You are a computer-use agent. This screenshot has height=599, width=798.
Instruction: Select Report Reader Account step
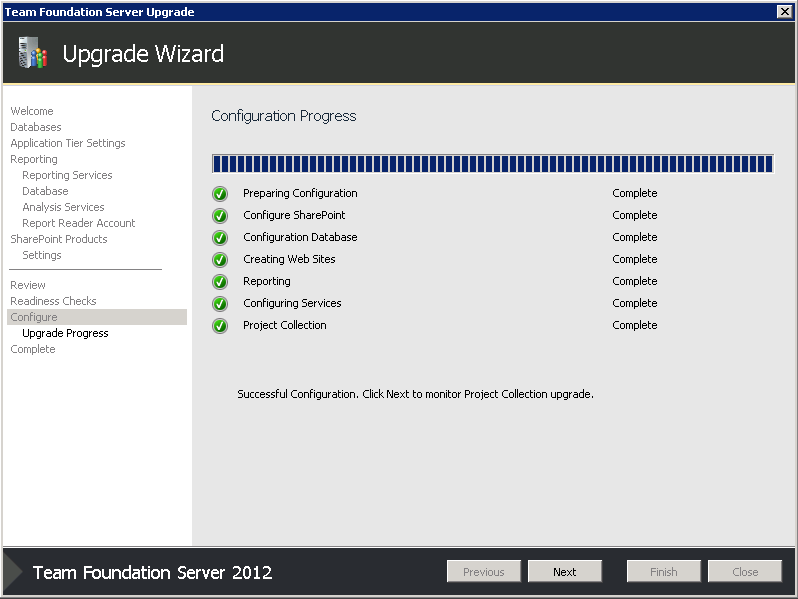tap(79, 223)
